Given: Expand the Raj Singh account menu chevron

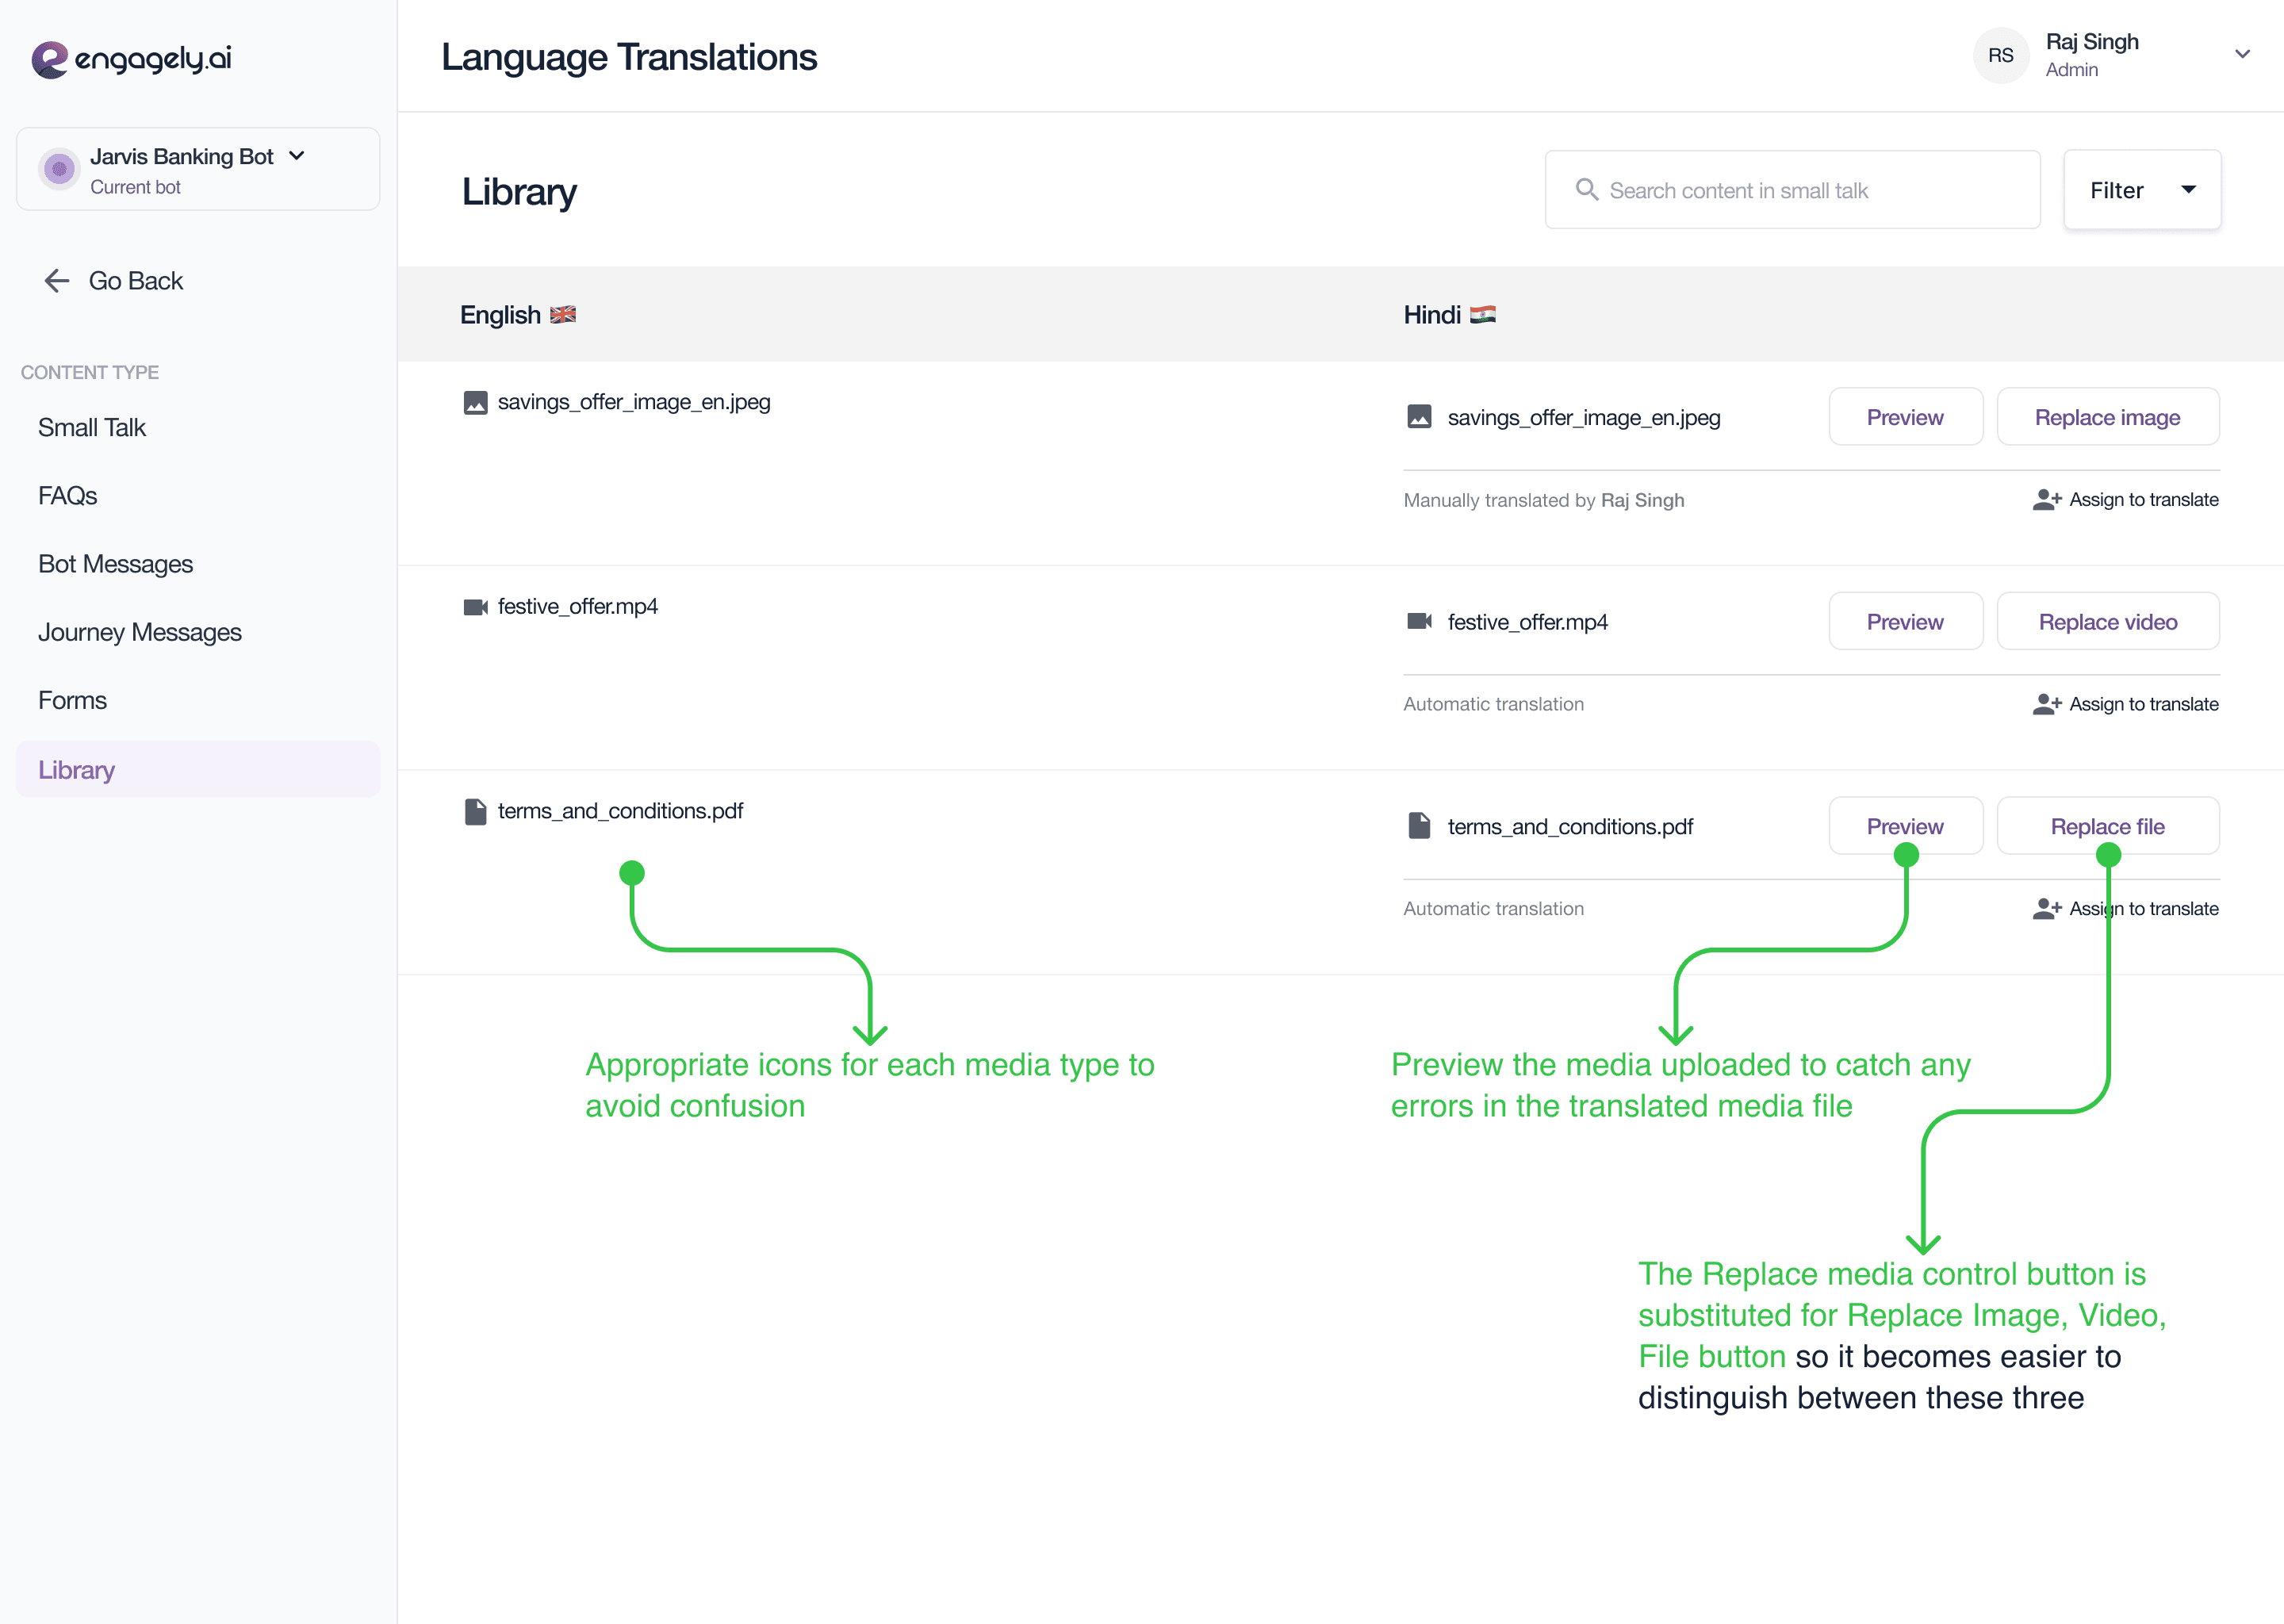Looking at the screenshot, I should 2242,55.
